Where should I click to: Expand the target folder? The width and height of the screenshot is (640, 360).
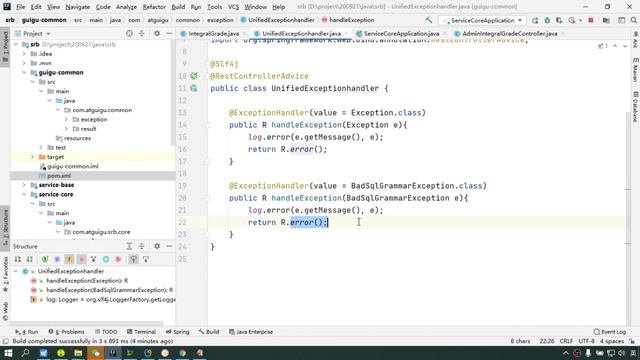coord(33,157)
